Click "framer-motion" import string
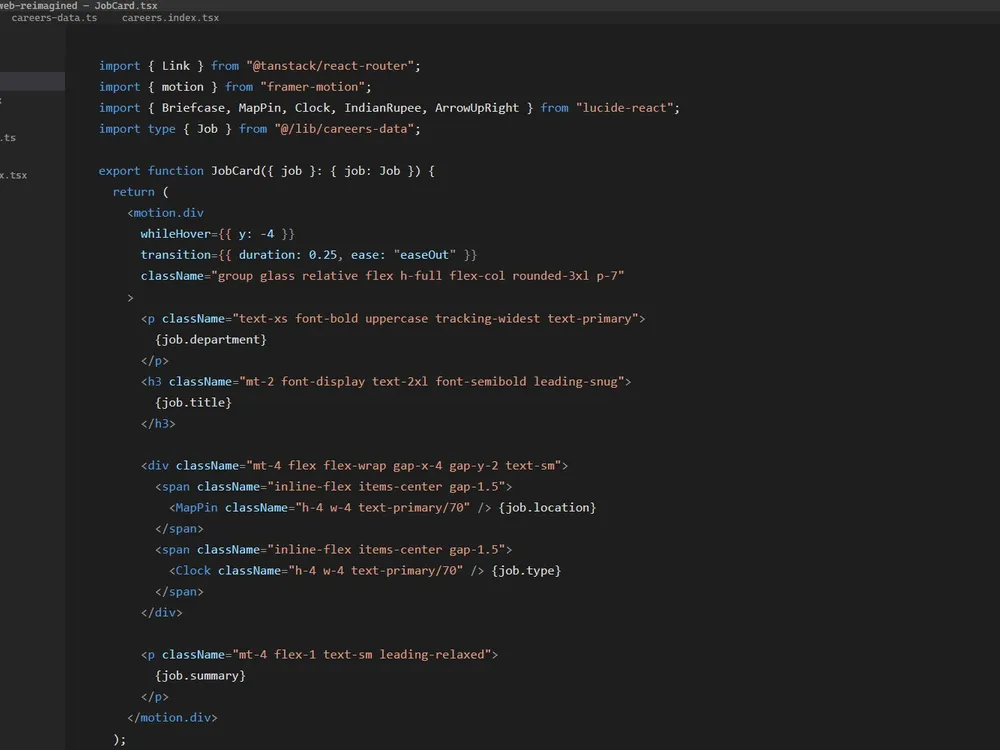The height and width of the screenshot is (750, 1000). click(x=312, y=87)
